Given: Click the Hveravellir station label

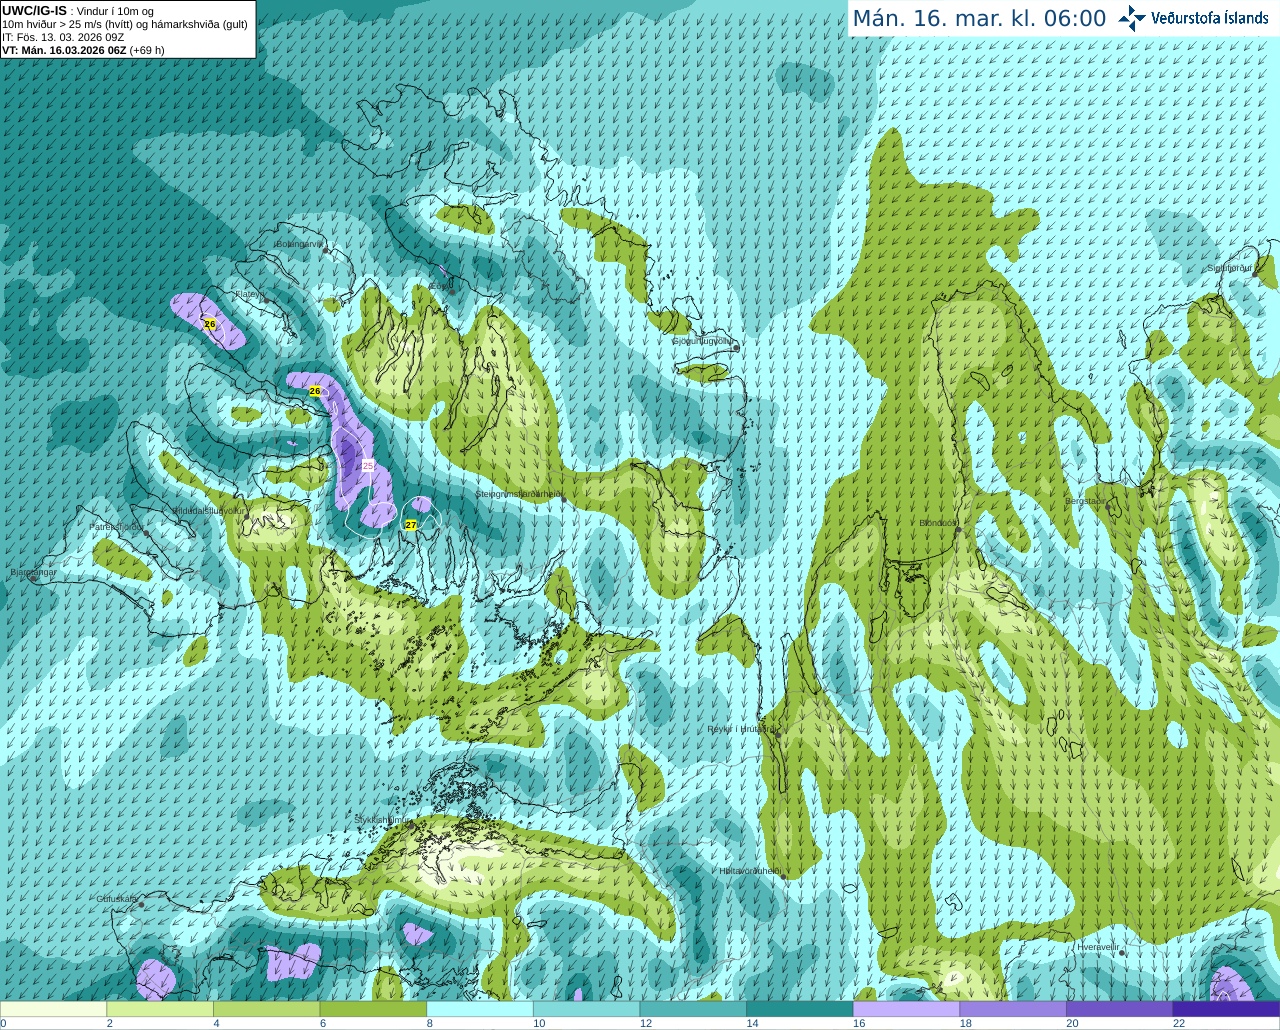Looking at the screenshot, I should [1098, 946].
